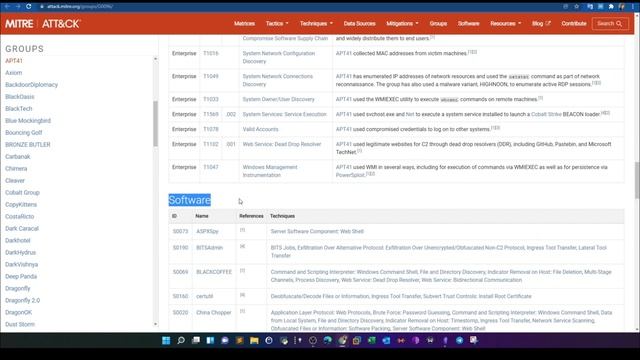The image size is (640, 360).
Task: Open Blue Mockingbird group
Action: coord(28,121)
